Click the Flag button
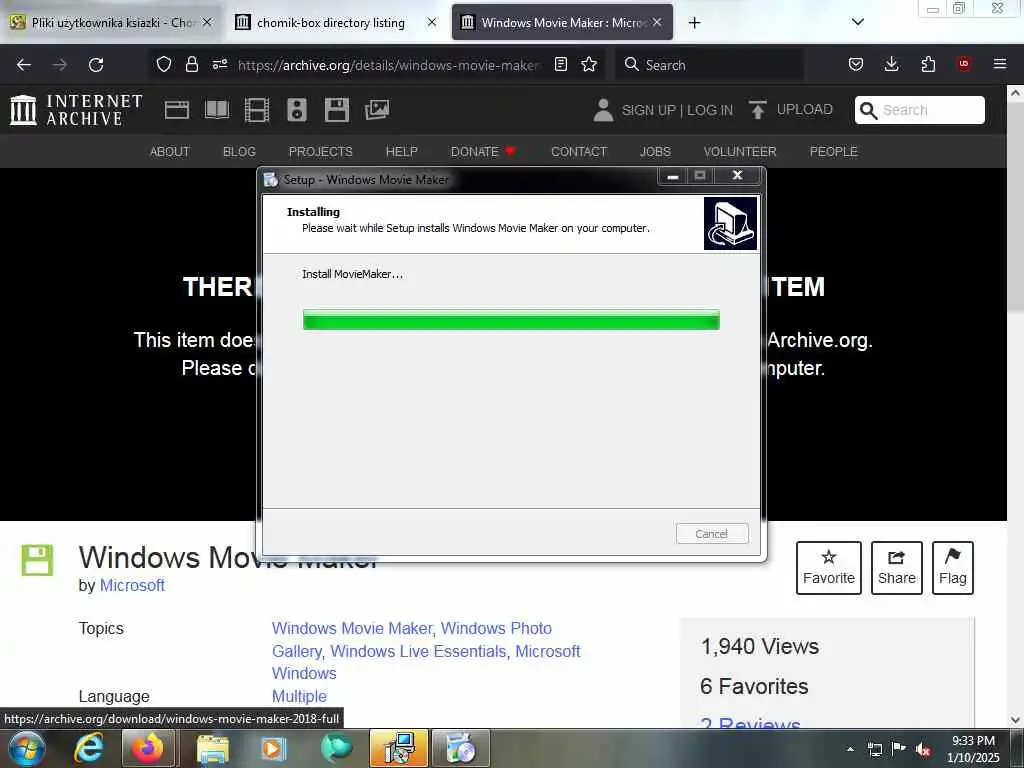Image resolution: width=1024 pixels, height=768 pixels. [x=953, y=568]
